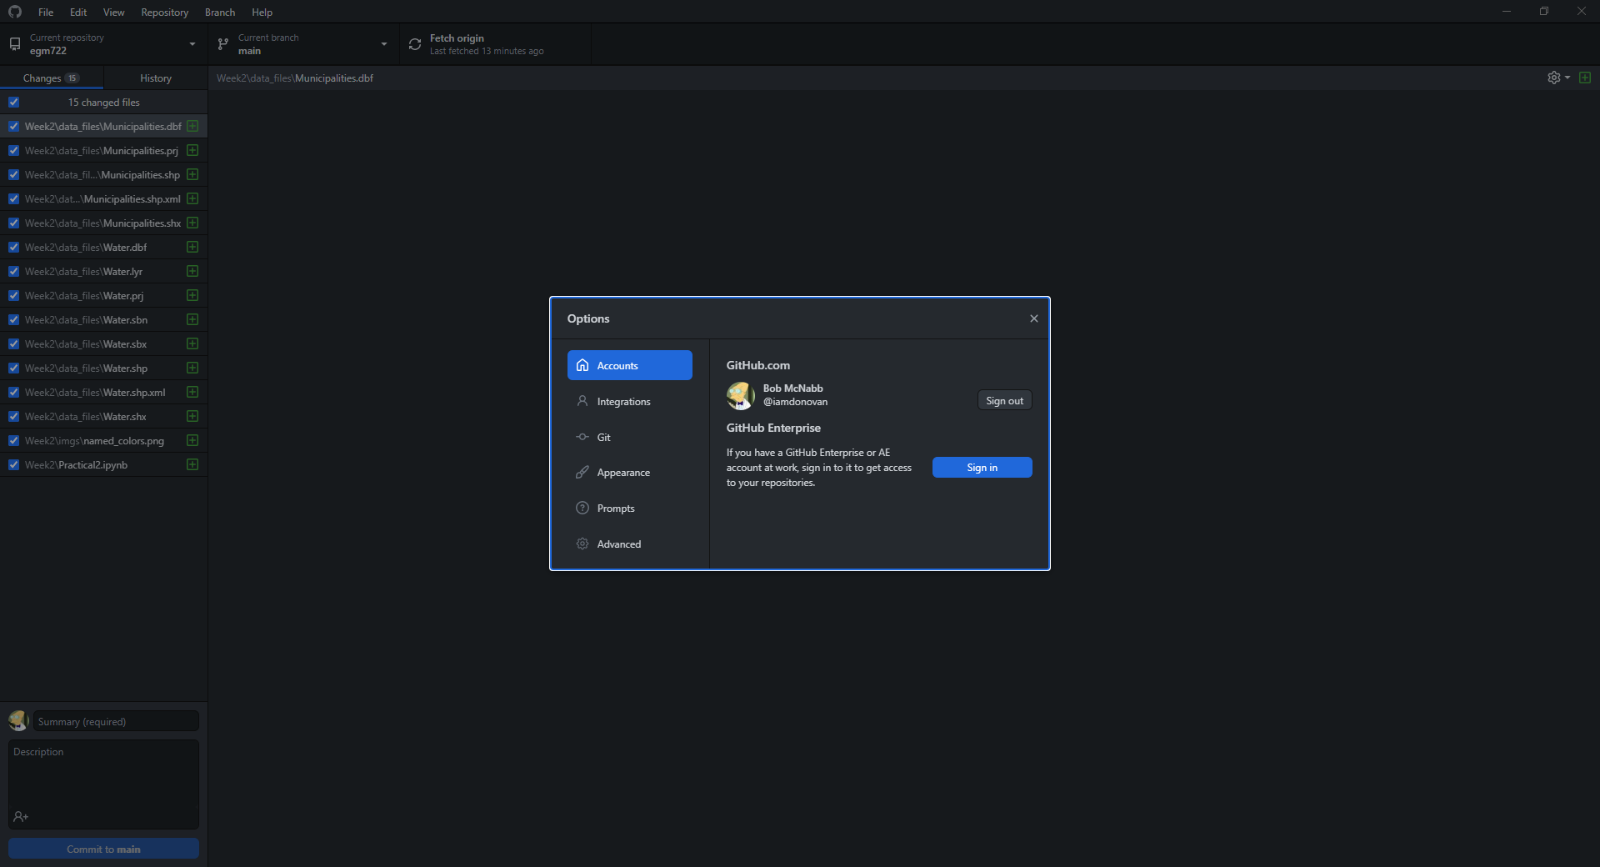Uncheck Water.prj file checkbox
The height and width of the screenshot is (867, 1600).
click(x=14, y=296)
